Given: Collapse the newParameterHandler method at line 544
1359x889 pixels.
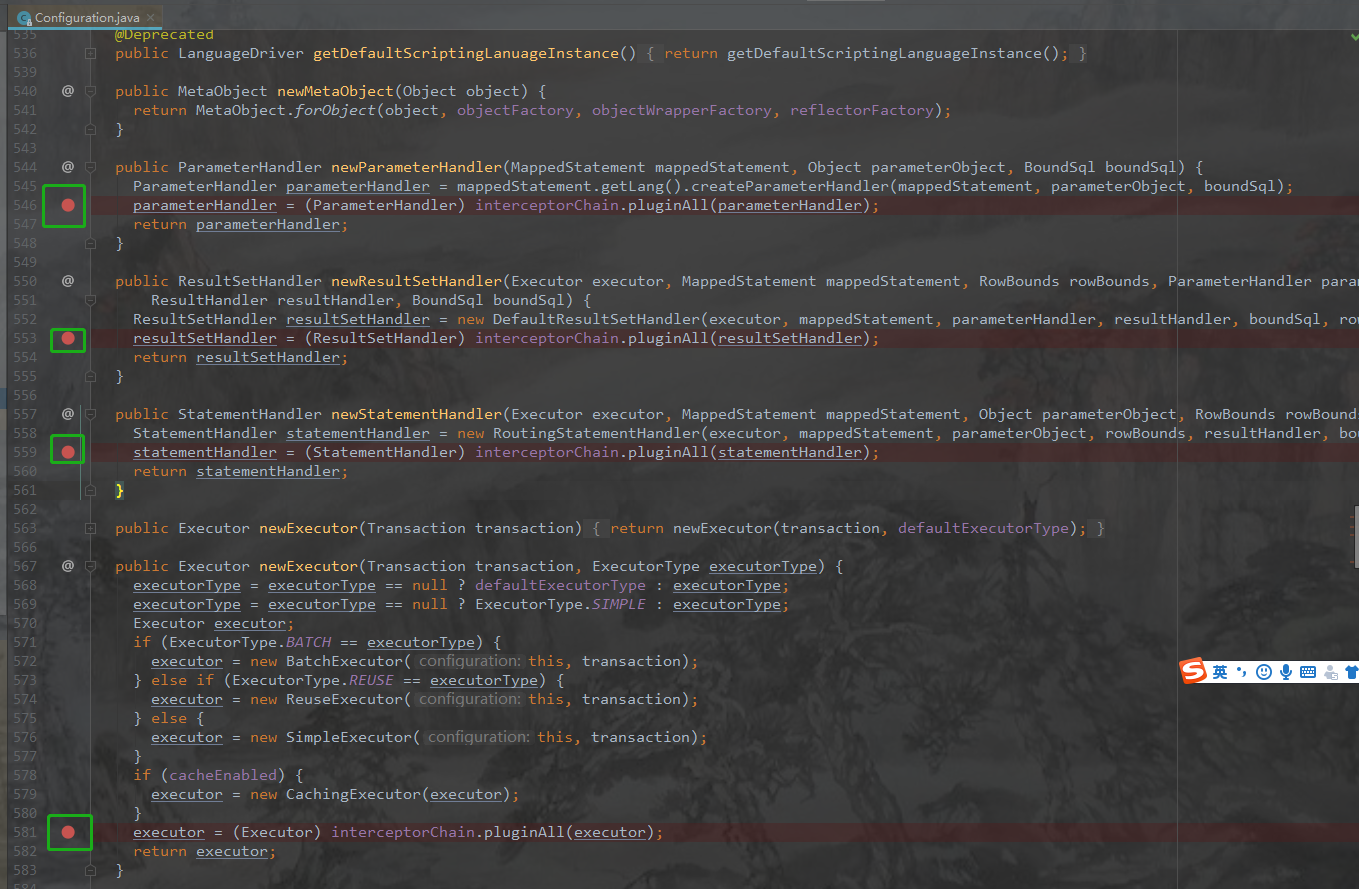Looking at the screenshot, I should point(90,167).
